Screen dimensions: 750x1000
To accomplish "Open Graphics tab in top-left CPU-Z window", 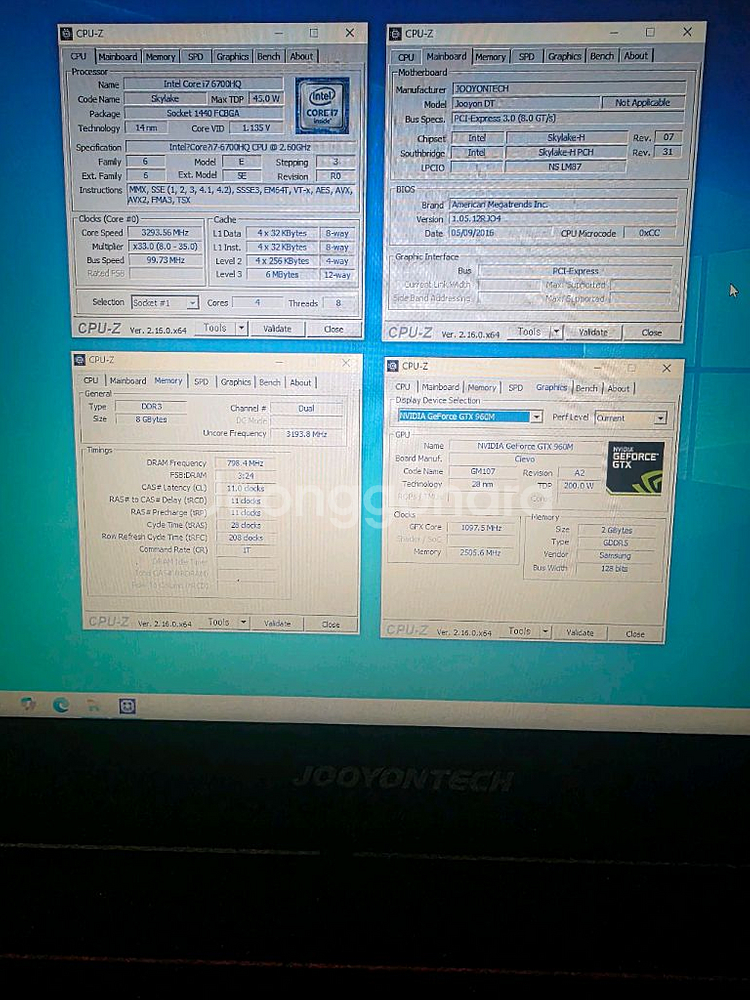I will click(232, 57).
